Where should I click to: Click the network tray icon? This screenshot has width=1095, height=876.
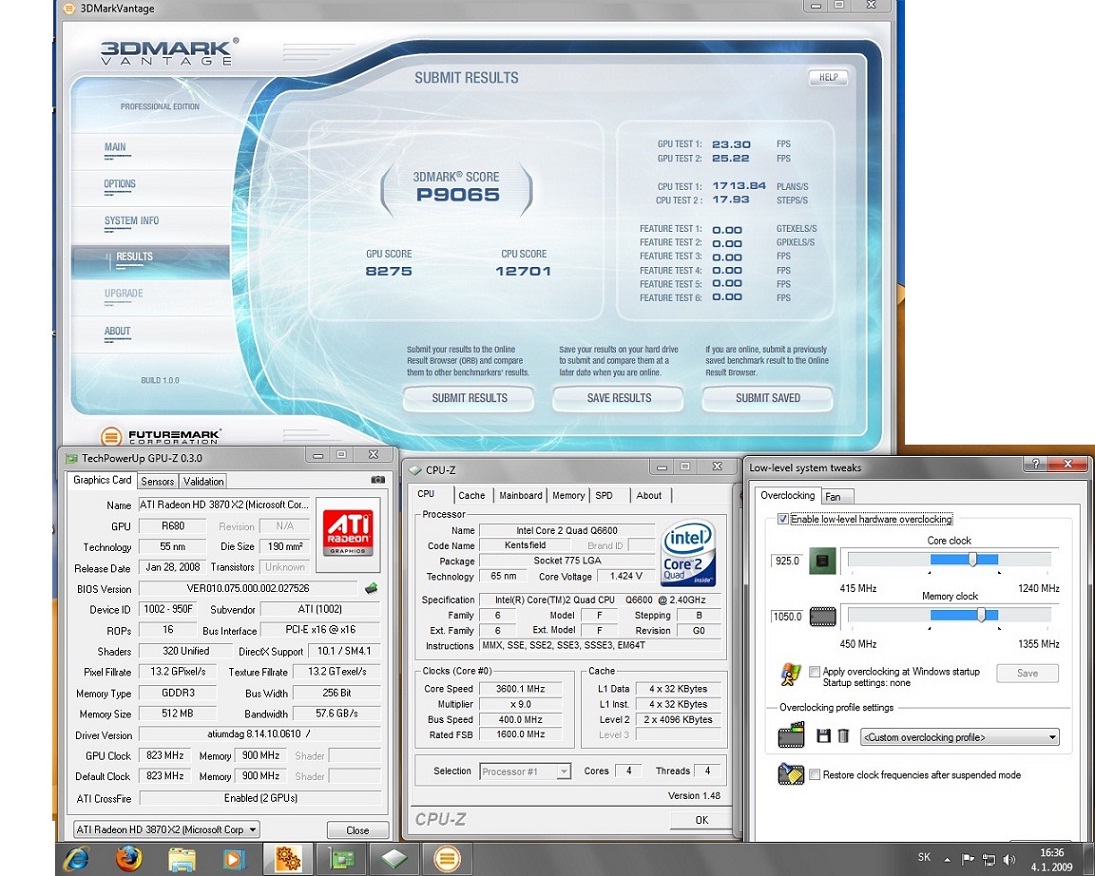pos(989,859)
